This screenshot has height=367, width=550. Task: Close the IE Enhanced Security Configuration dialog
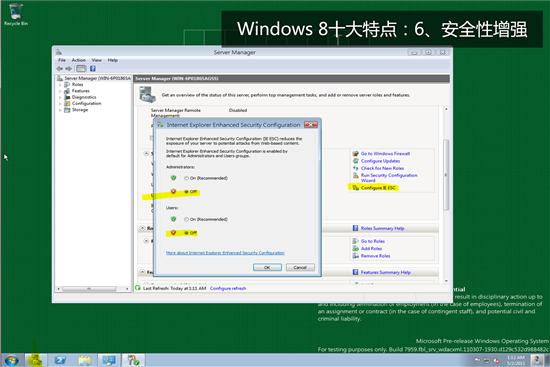(x=311, y=125)
